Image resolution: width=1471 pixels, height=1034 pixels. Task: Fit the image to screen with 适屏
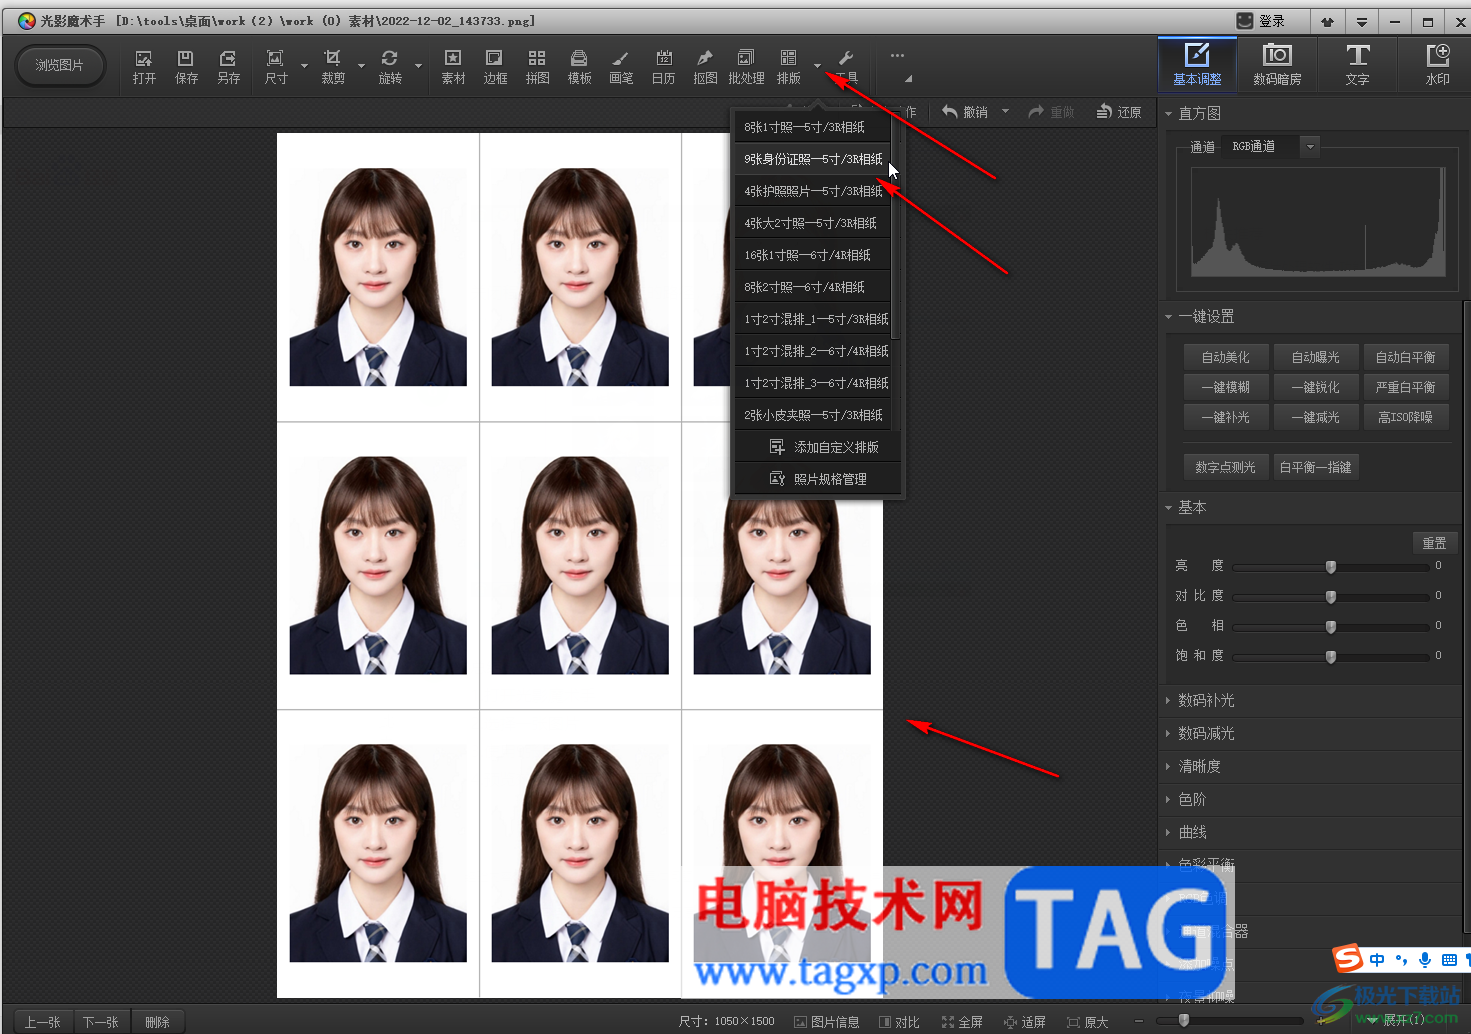tap(1025, 1022)
